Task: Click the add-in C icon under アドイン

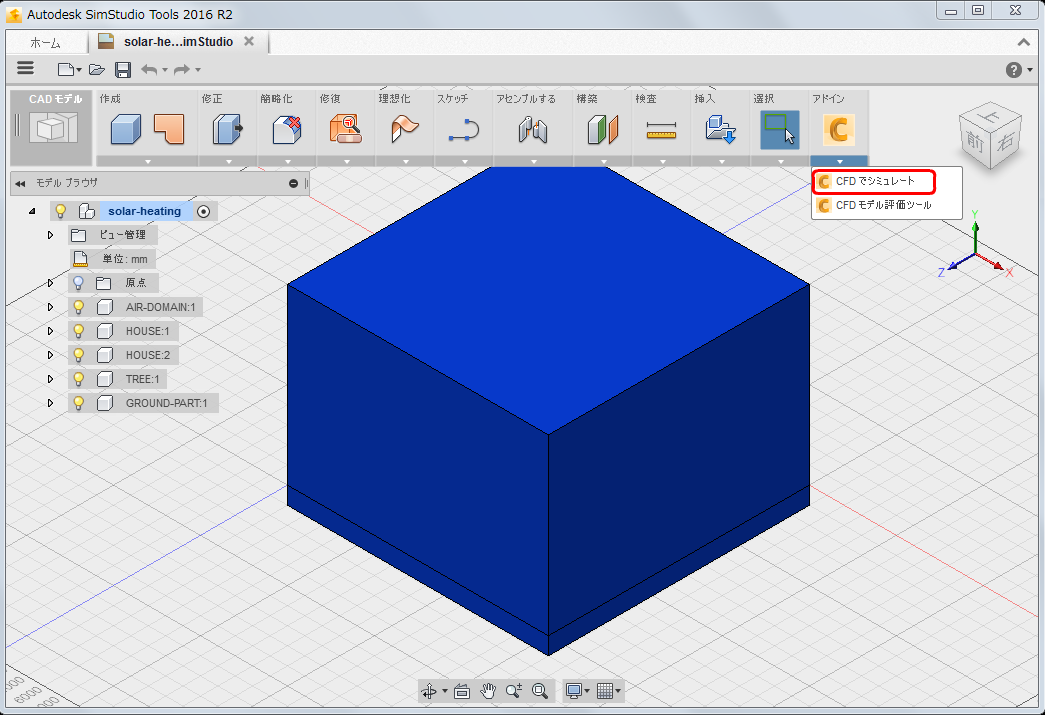Action: pos(838,129)
